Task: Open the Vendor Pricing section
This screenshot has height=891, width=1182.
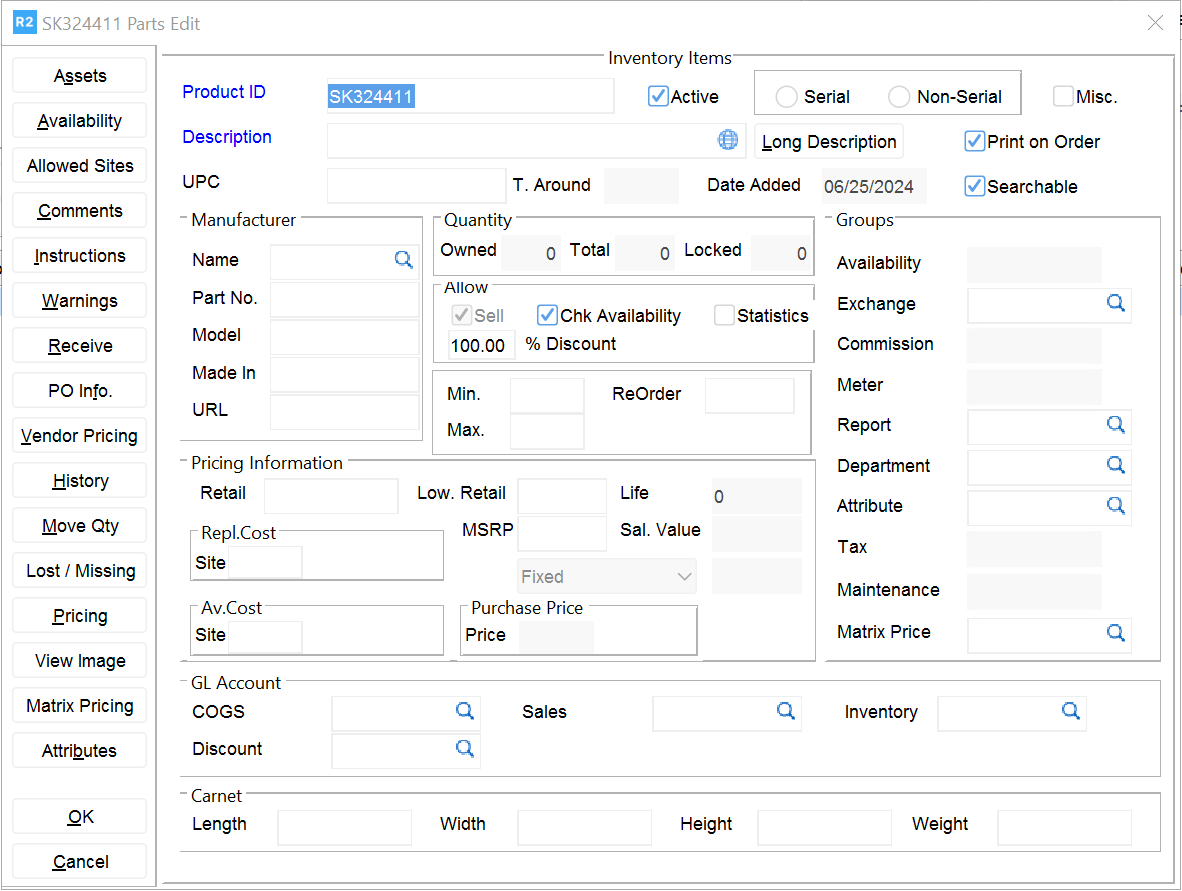Action: pos(80,436)
